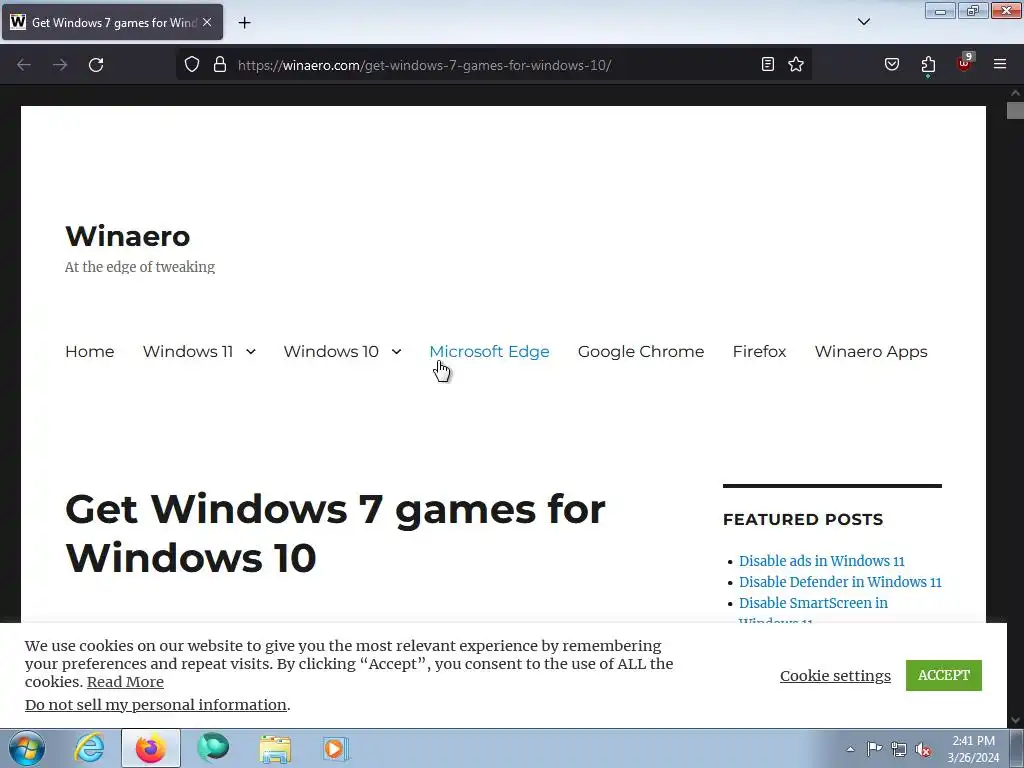This screenshot has height=768, width=1024.
Task: Bookmark this page with the star icon
Action: point(796,65)
